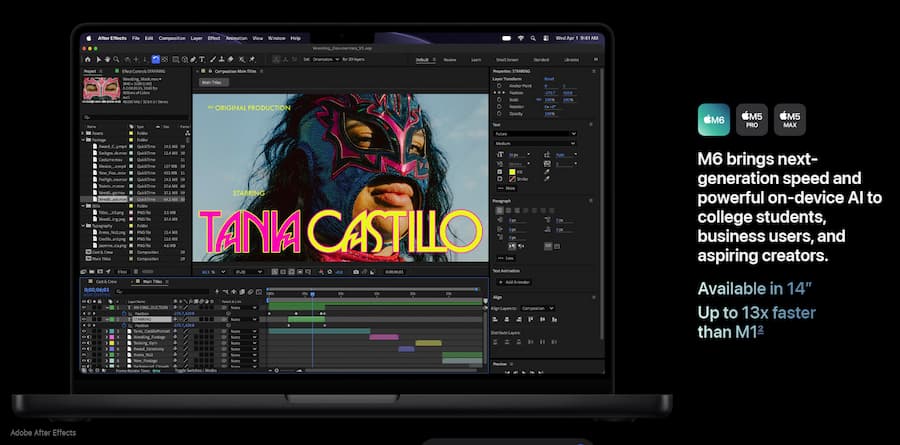
Task: Click the Less button in Paragraph section
Action: [x=506, y=258]
